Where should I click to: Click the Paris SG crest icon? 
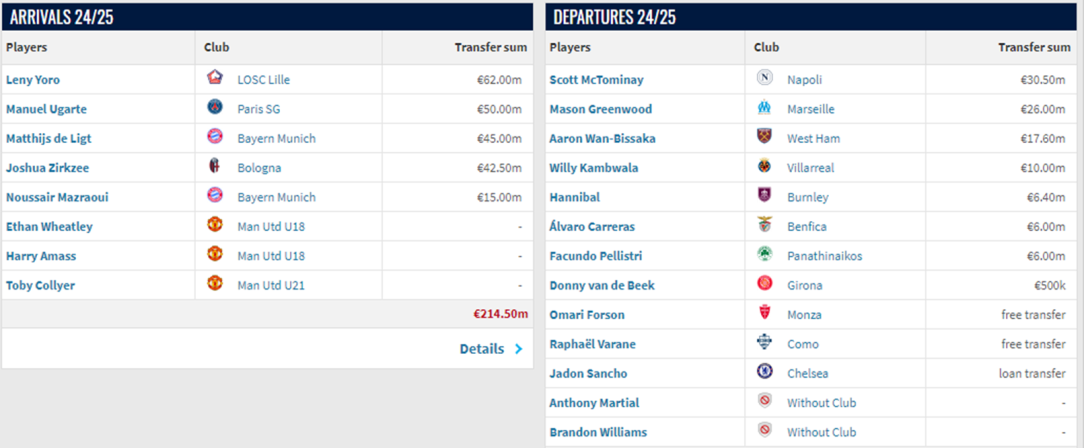pos(214,108)
